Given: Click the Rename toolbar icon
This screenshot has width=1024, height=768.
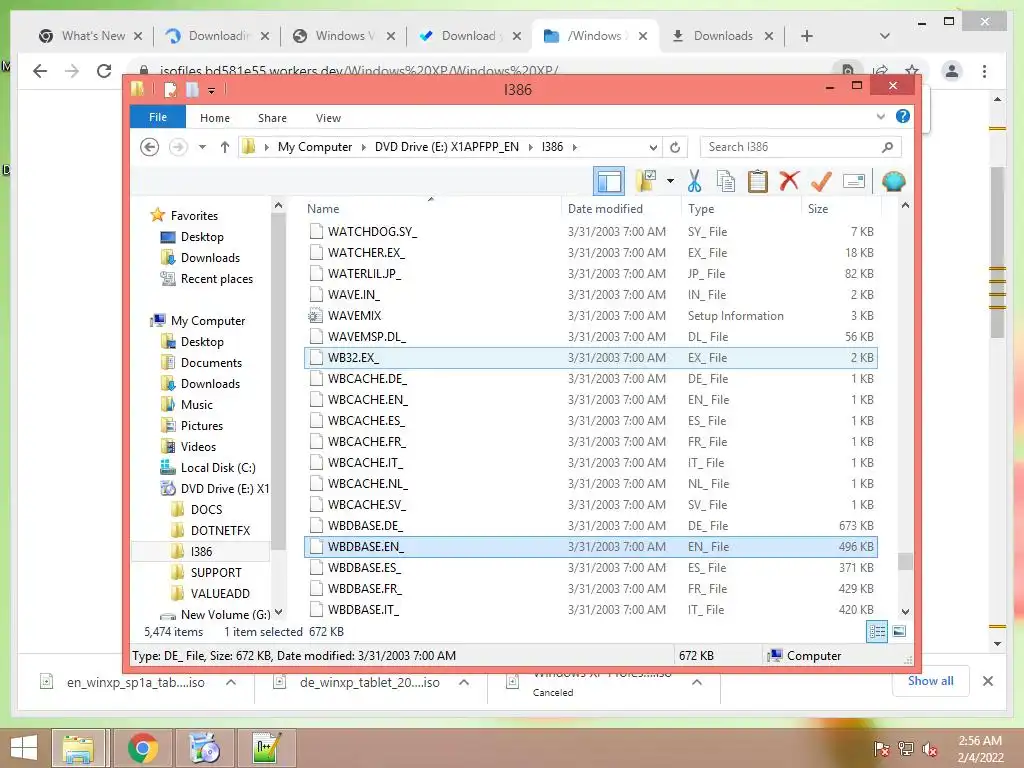Looking at the screenshot, I should 854,181.
